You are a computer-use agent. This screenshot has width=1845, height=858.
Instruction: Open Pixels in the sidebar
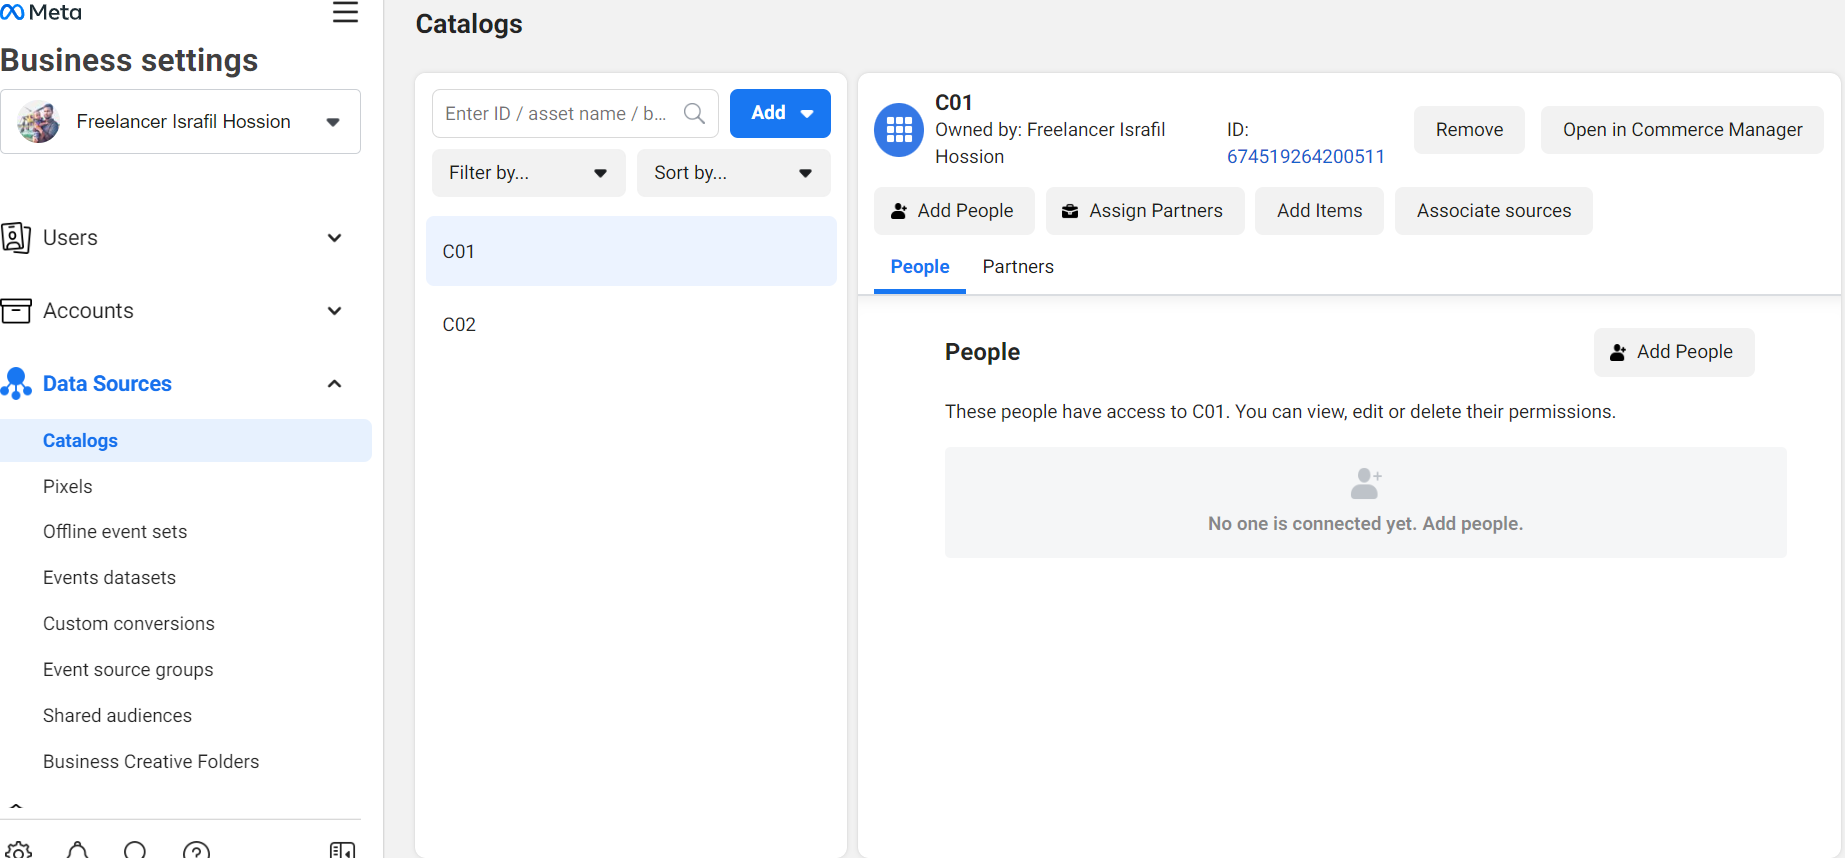point(67,486)
